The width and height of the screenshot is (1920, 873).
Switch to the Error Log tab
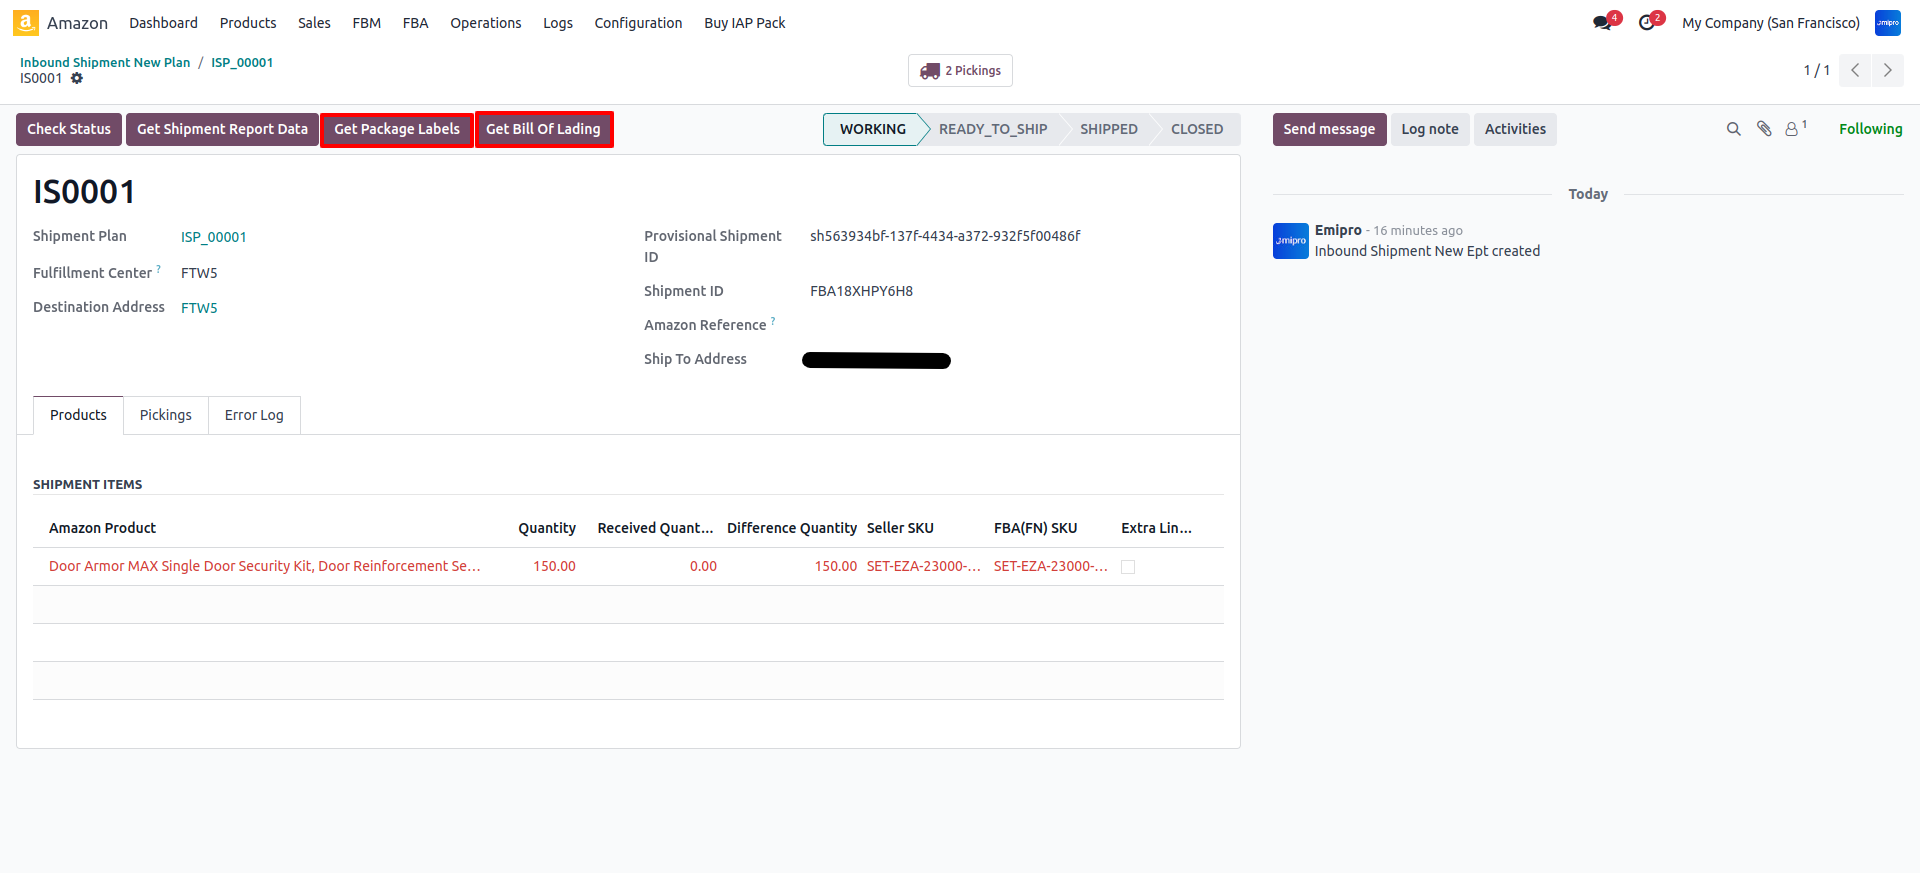254,415
